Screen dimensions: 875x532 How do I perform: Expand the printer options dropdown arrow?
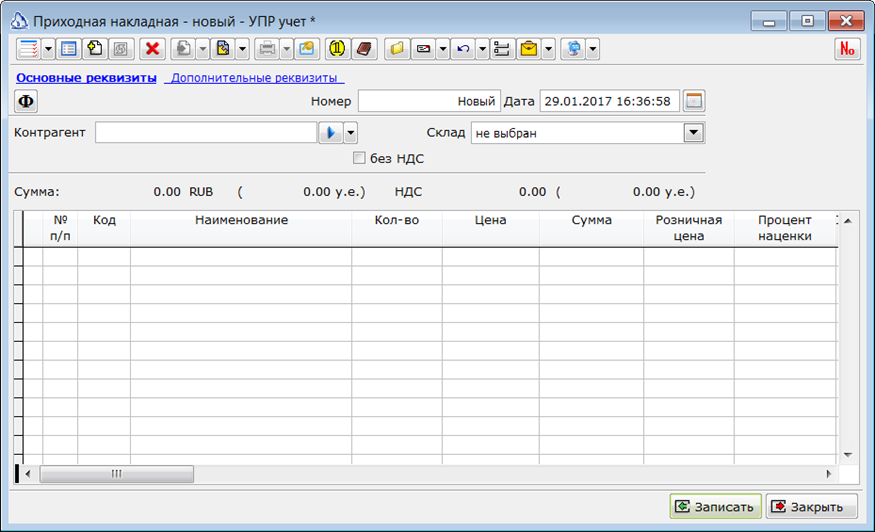(286, 49)
